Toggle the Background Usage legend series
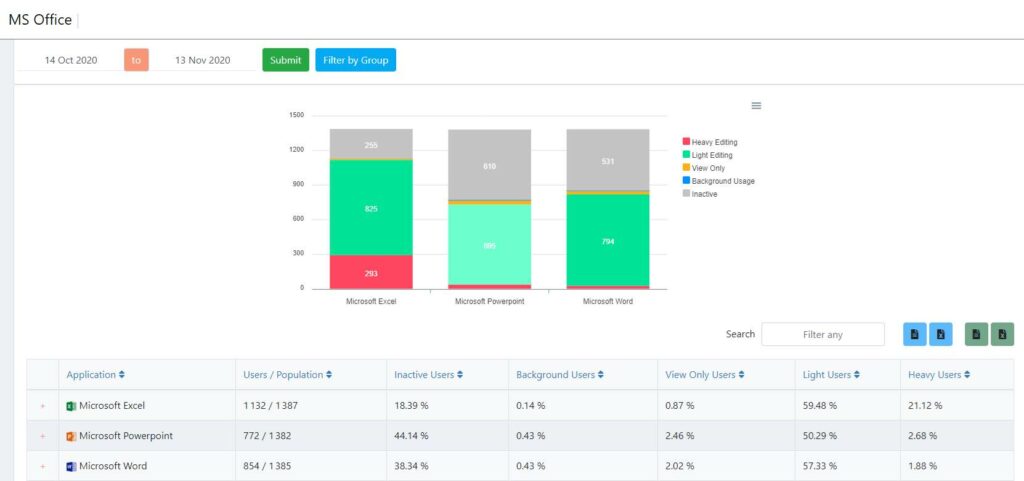Viewport: 1024px width, 481px height. coord(718,181)
